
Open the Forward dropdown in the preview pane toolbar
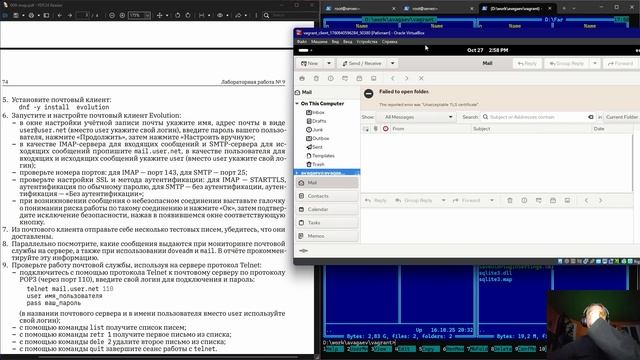click(x=492, y=200)
